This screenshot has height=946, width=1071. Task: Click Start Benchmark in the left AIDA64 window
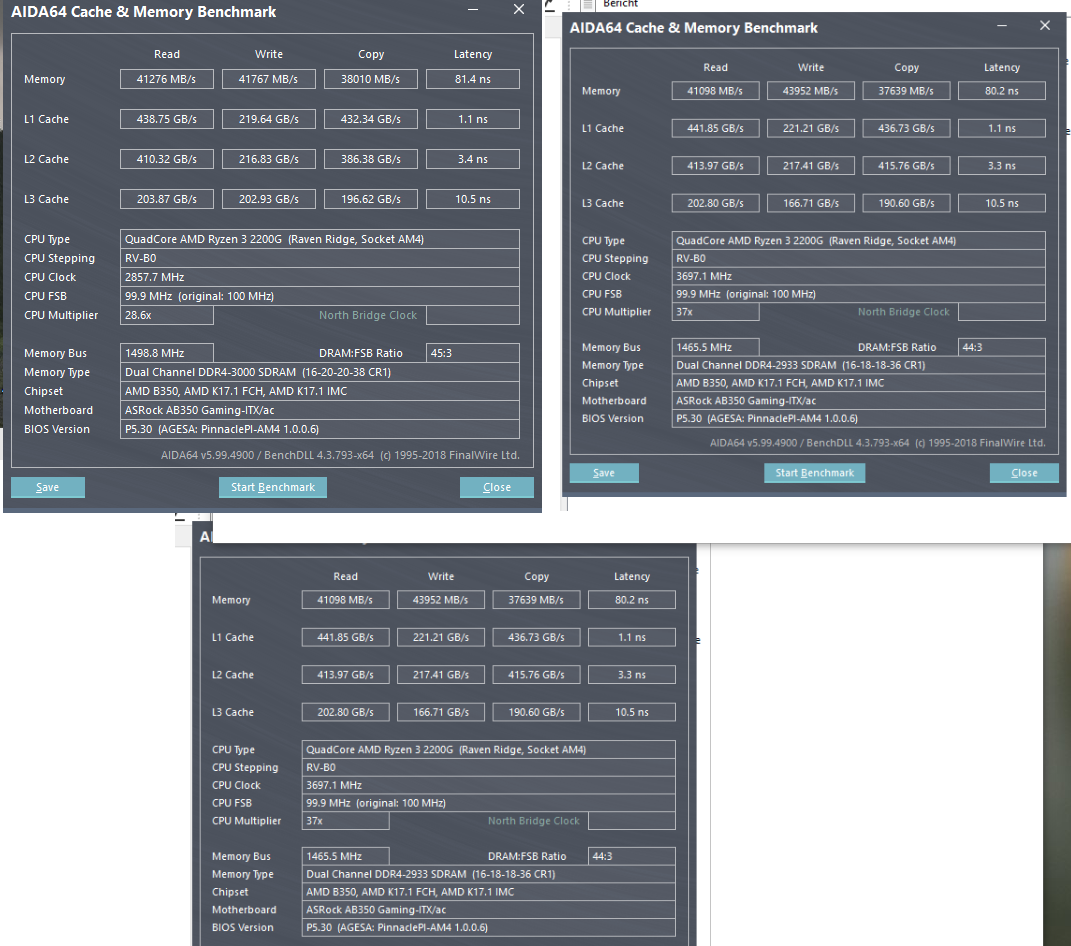point(273,487)
